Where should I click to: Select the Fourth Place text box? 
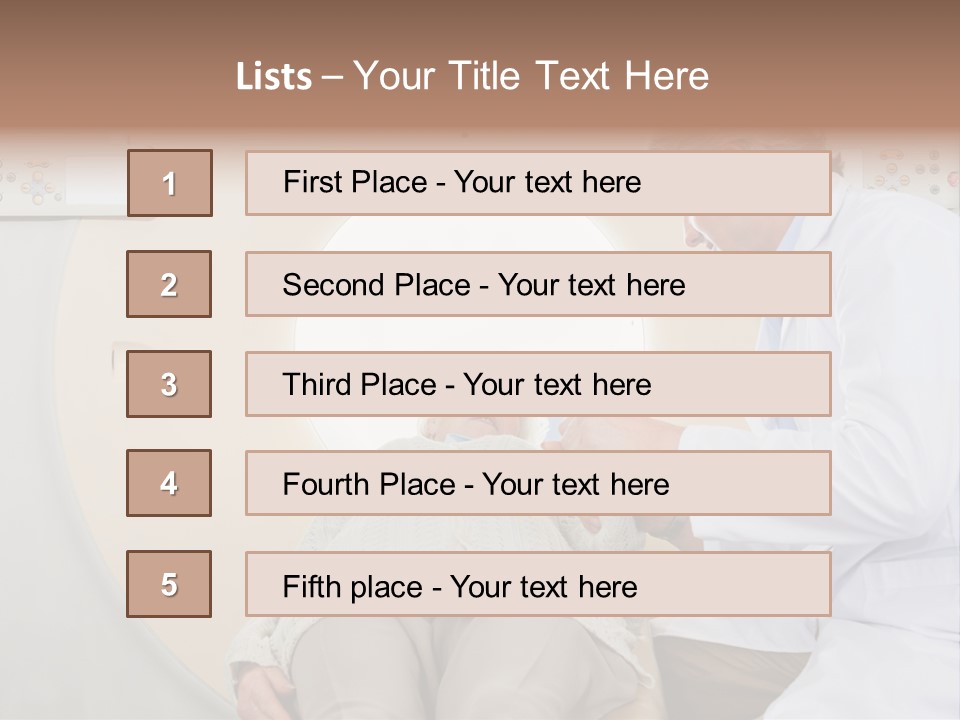pyautogui.click(x=538, y=484)
